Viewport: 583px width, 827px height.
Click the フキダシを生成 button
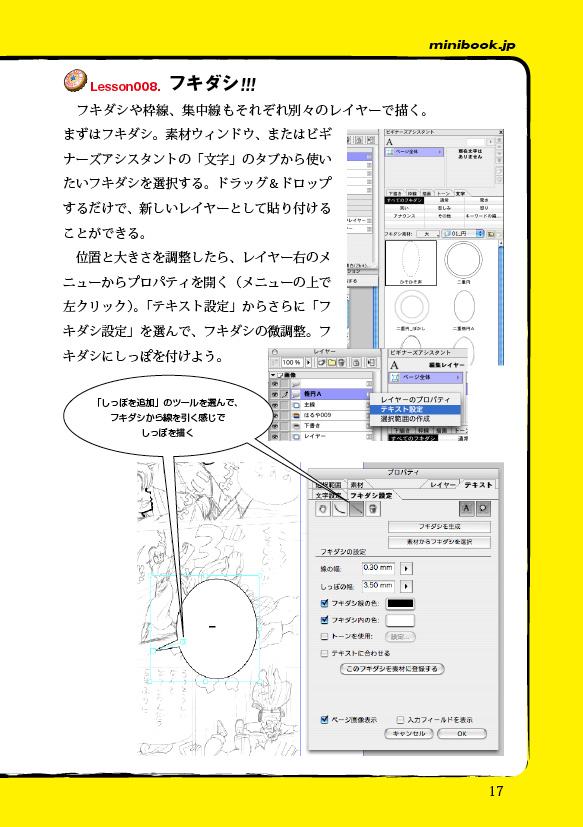click(439, 526)
